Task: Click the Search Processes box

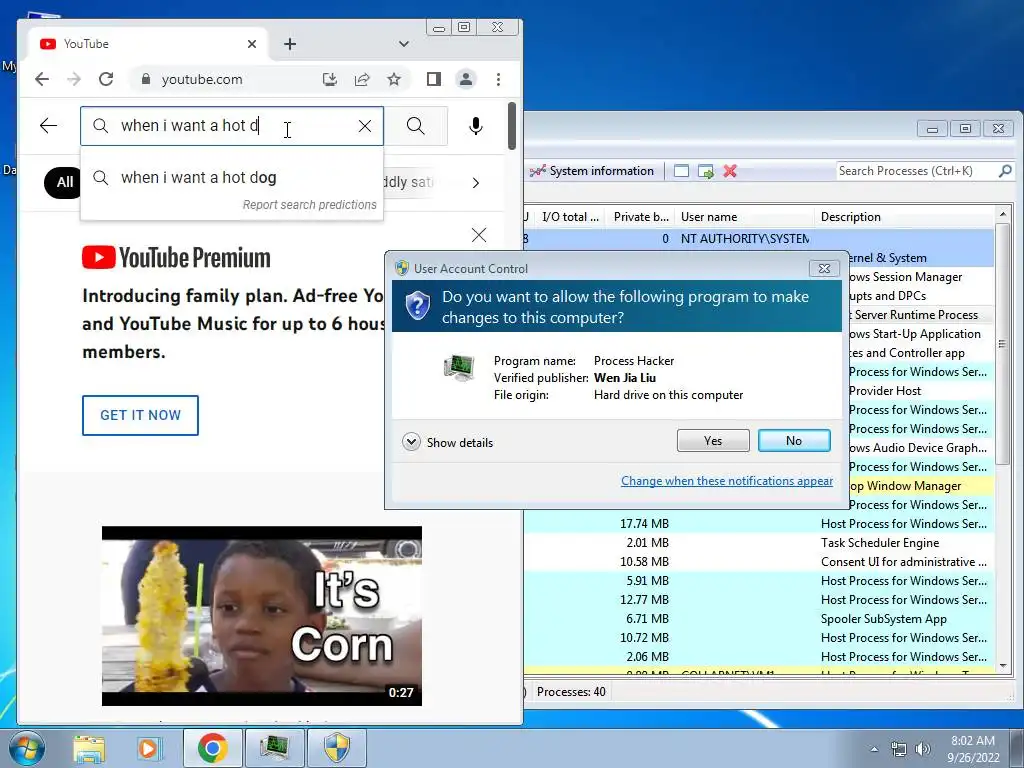Action: click(x=916, y=171)
